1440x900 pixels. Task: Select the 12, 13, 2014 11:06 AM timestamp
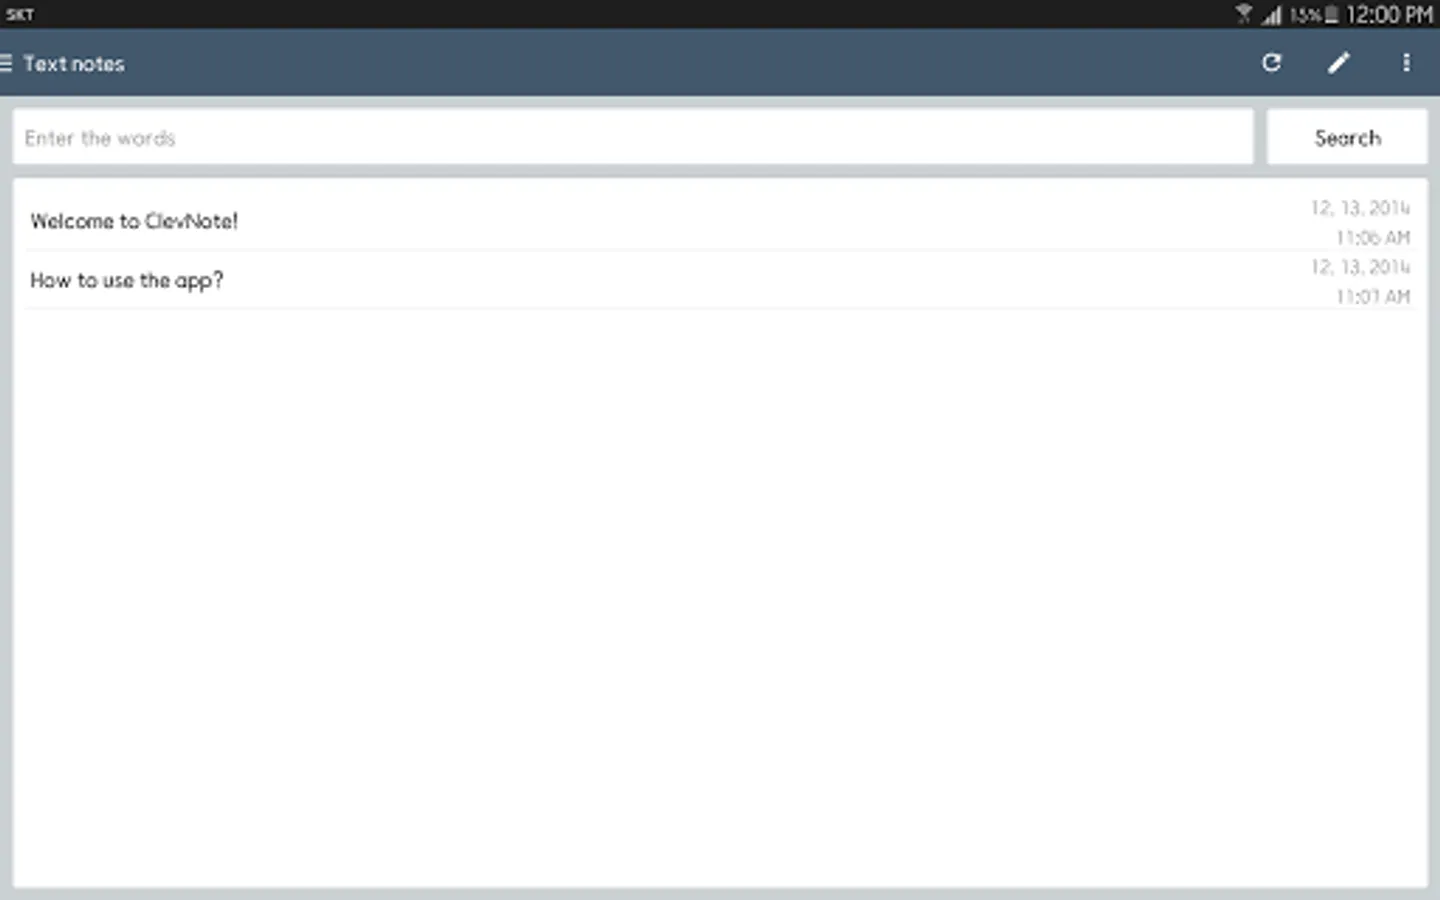point(1360,222)
